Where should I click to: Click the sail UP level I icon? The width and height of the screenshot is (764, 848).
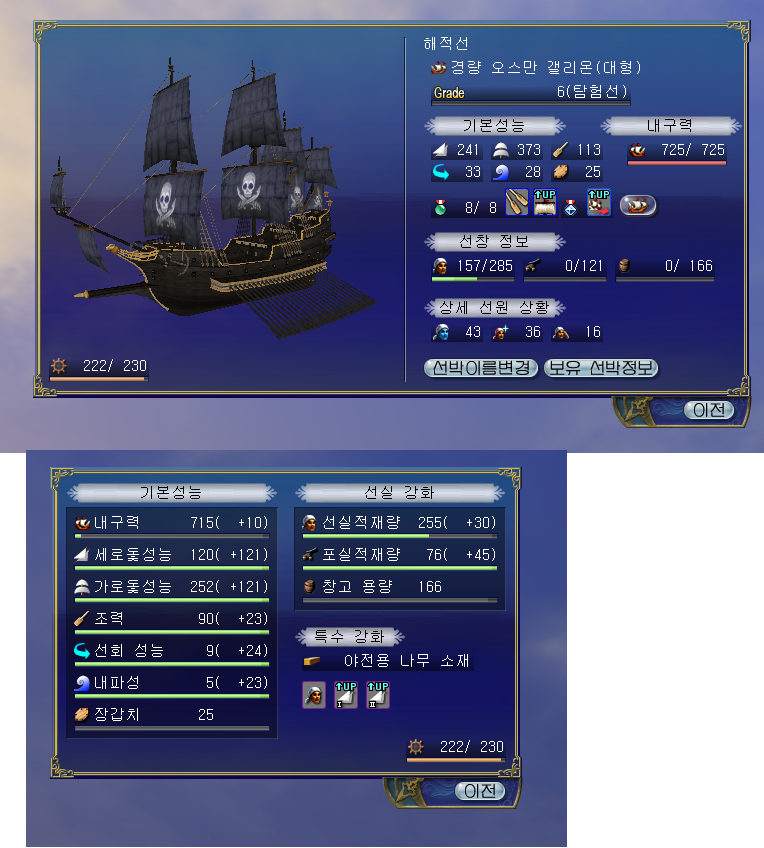coord(346,695)
